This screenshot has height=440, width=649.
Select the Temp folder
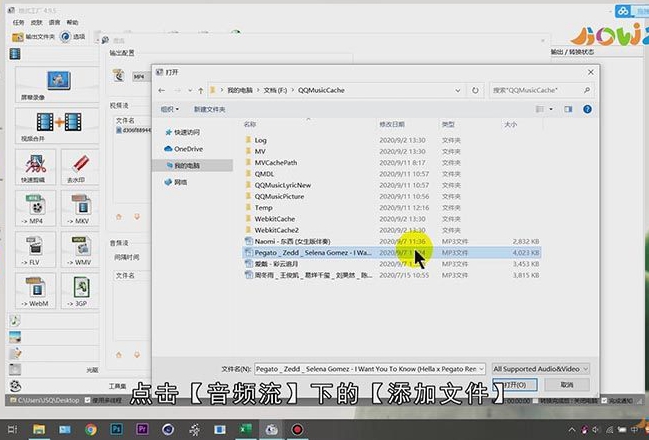pos(263,207)
